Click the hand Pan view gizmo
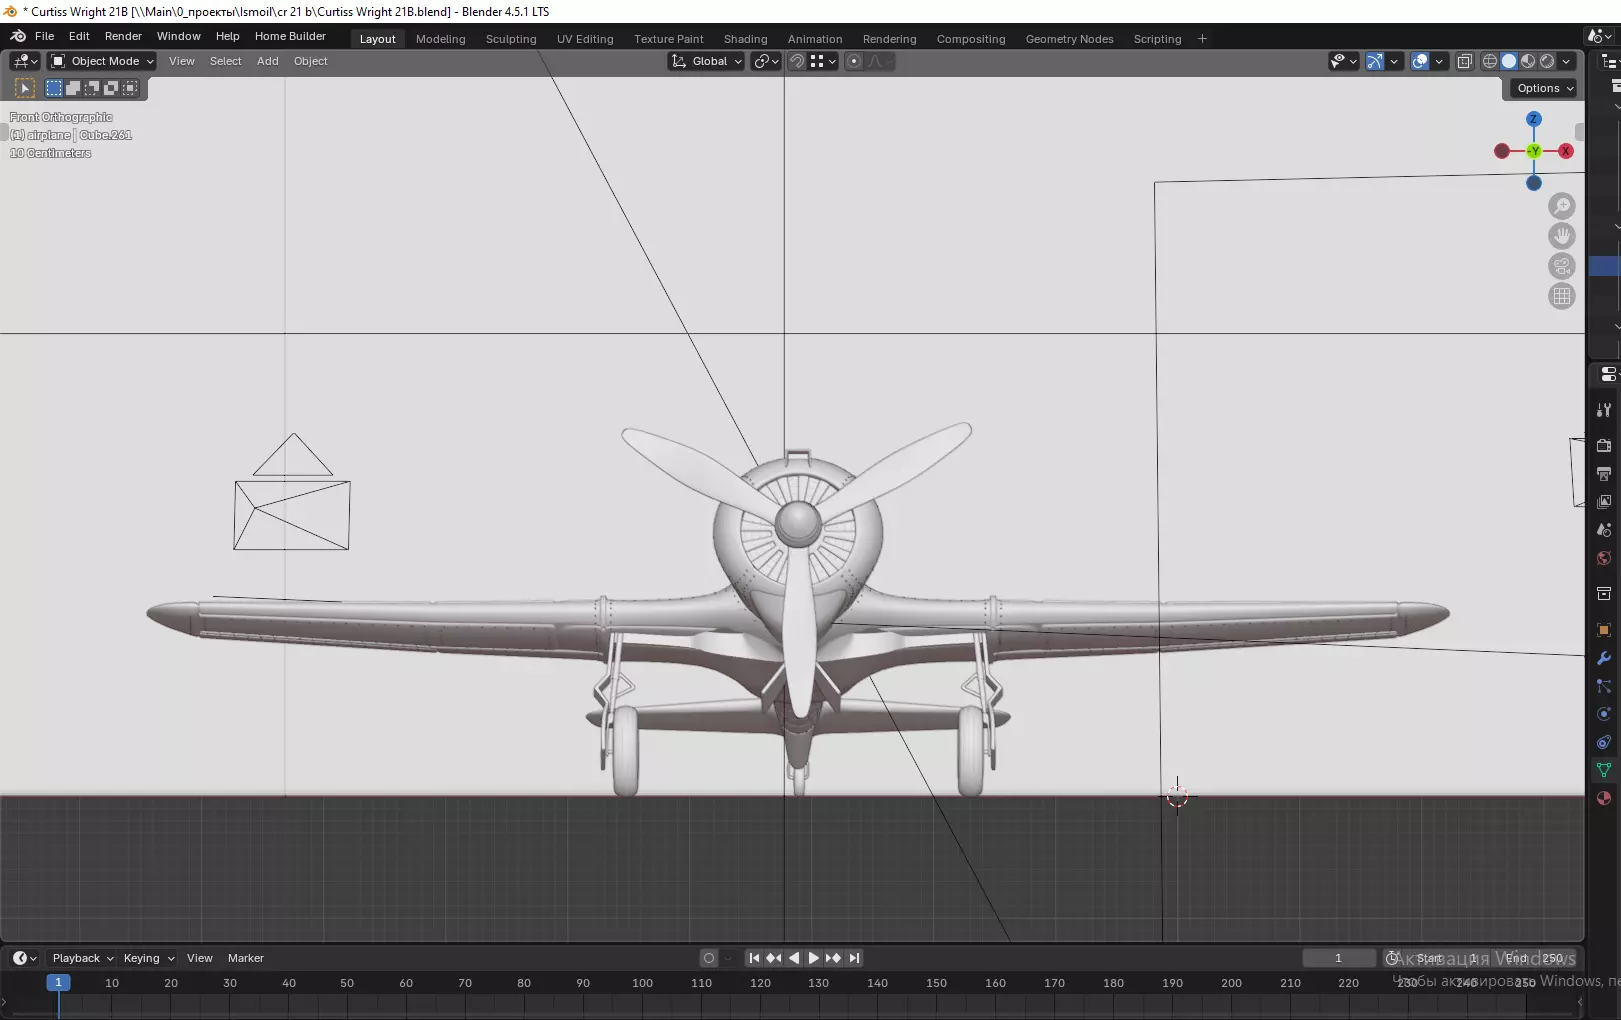 tap(1562, 236)
